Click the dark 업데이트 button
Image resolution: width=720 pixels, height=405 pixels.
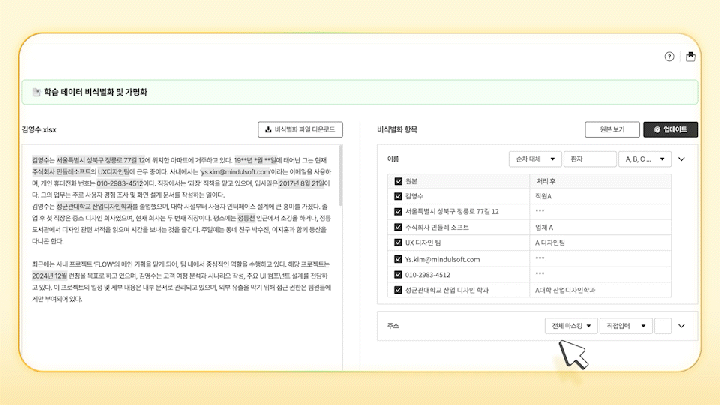(670, 129)
